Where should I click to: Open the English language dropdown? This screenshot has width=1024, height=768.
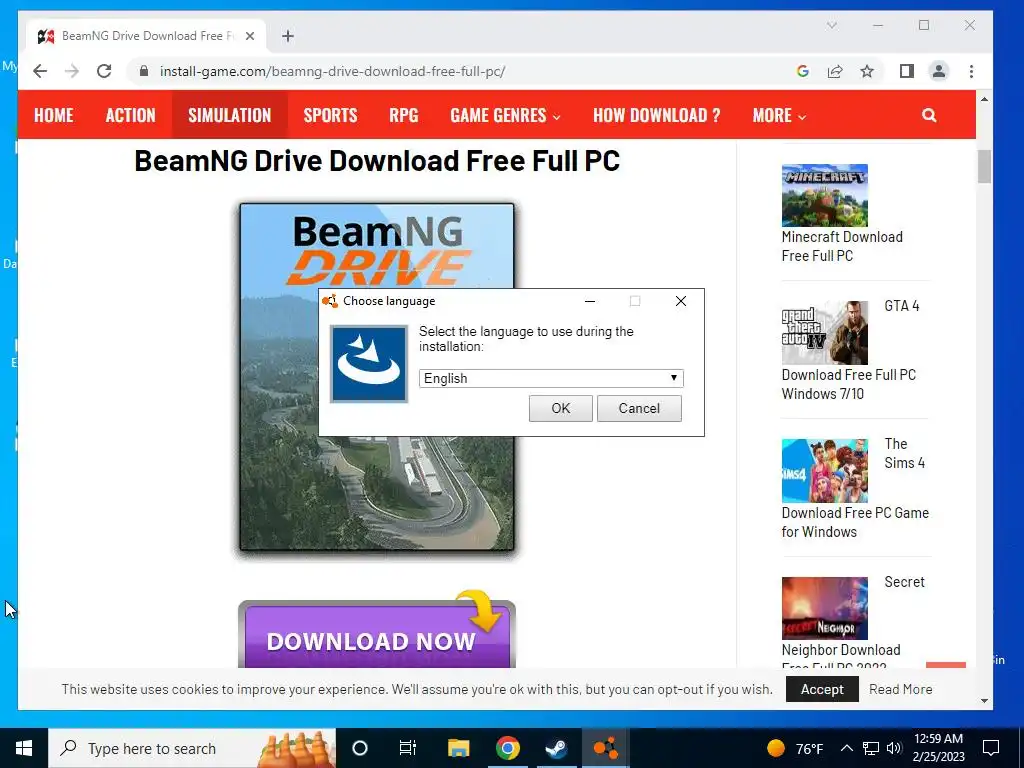click(x=551, y=378)
